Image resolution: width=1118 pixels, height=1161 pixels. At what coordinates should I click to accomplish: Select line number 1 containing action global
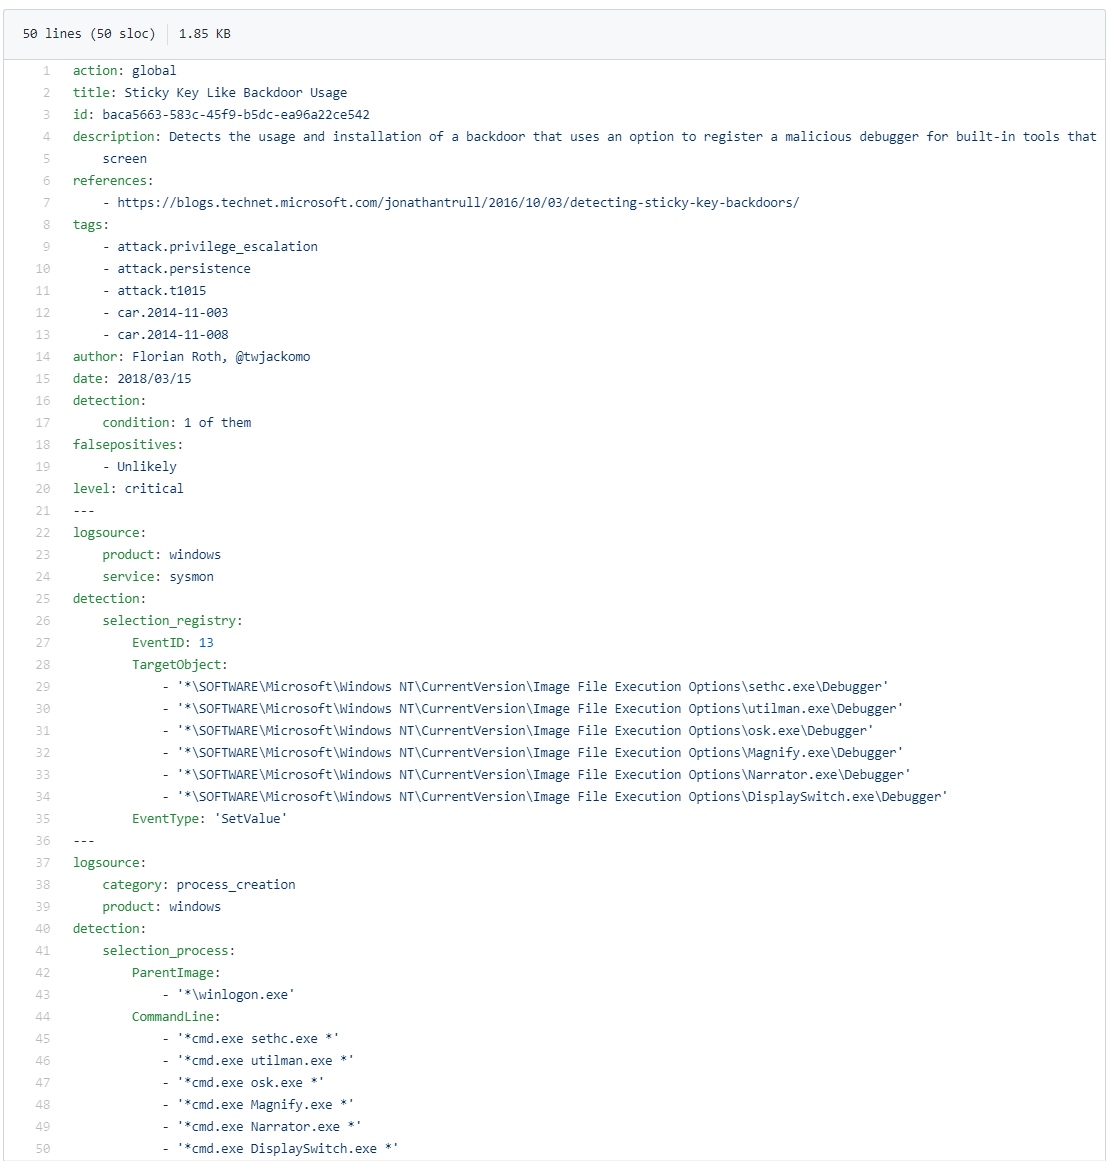(45, 70)
